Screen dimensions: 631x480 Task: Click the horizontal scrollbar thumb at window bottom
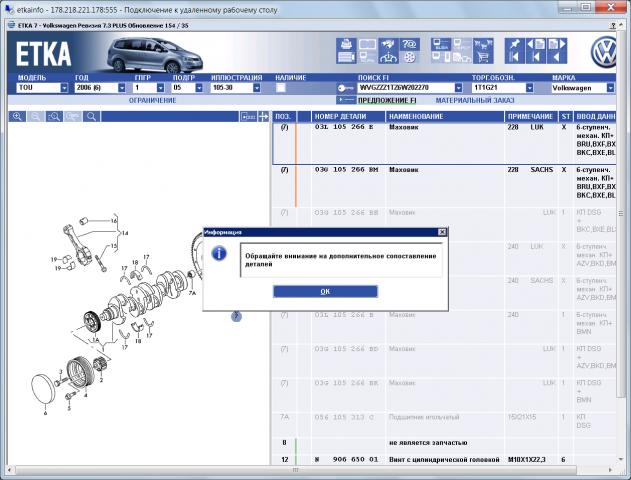pyautogui.click(x=296, y=470)
